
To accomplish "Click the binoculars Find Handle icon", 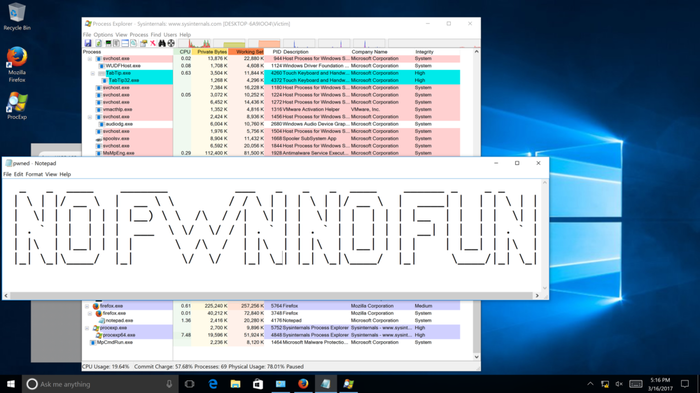I will 162,43.
